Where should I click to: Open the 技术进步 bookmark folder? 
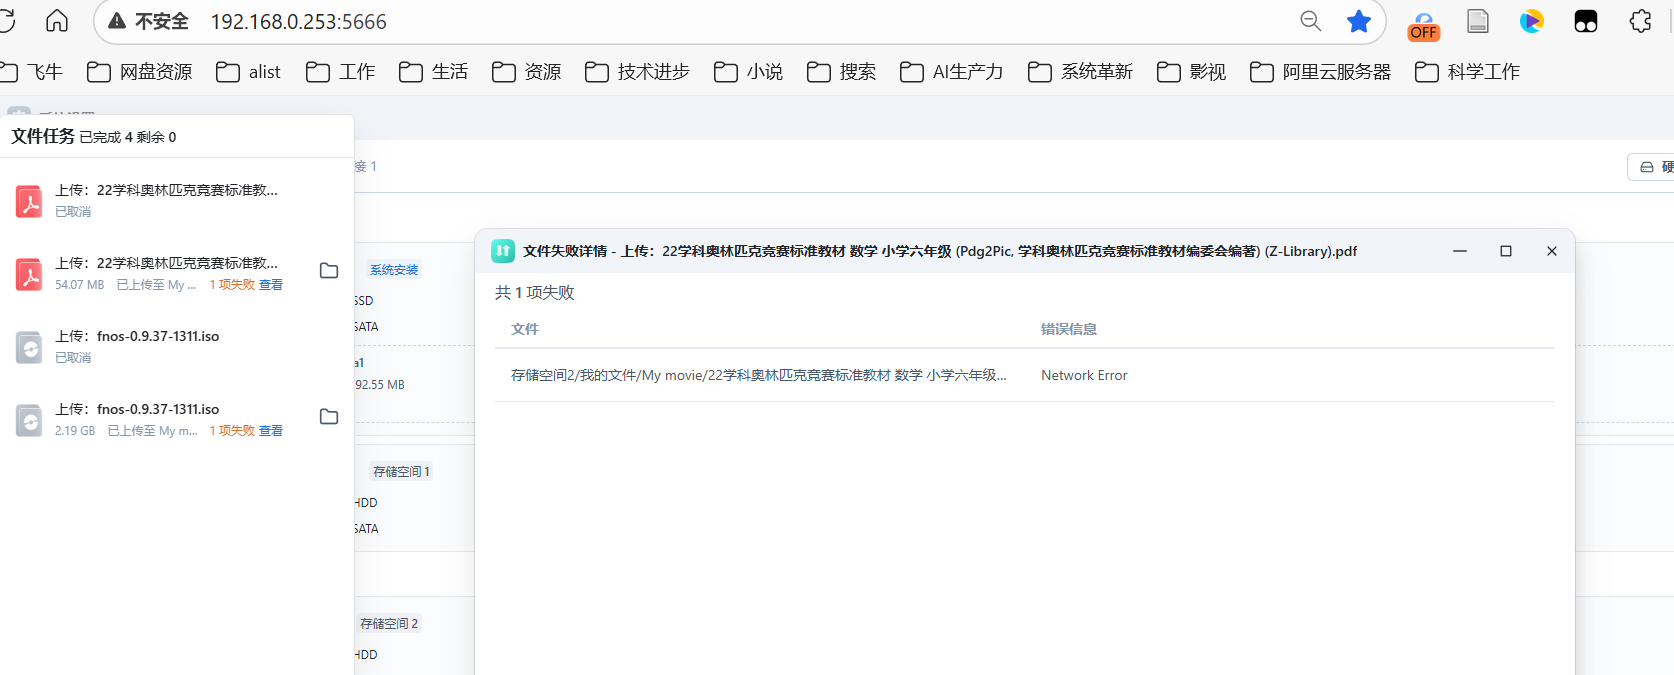coord(638,72)
